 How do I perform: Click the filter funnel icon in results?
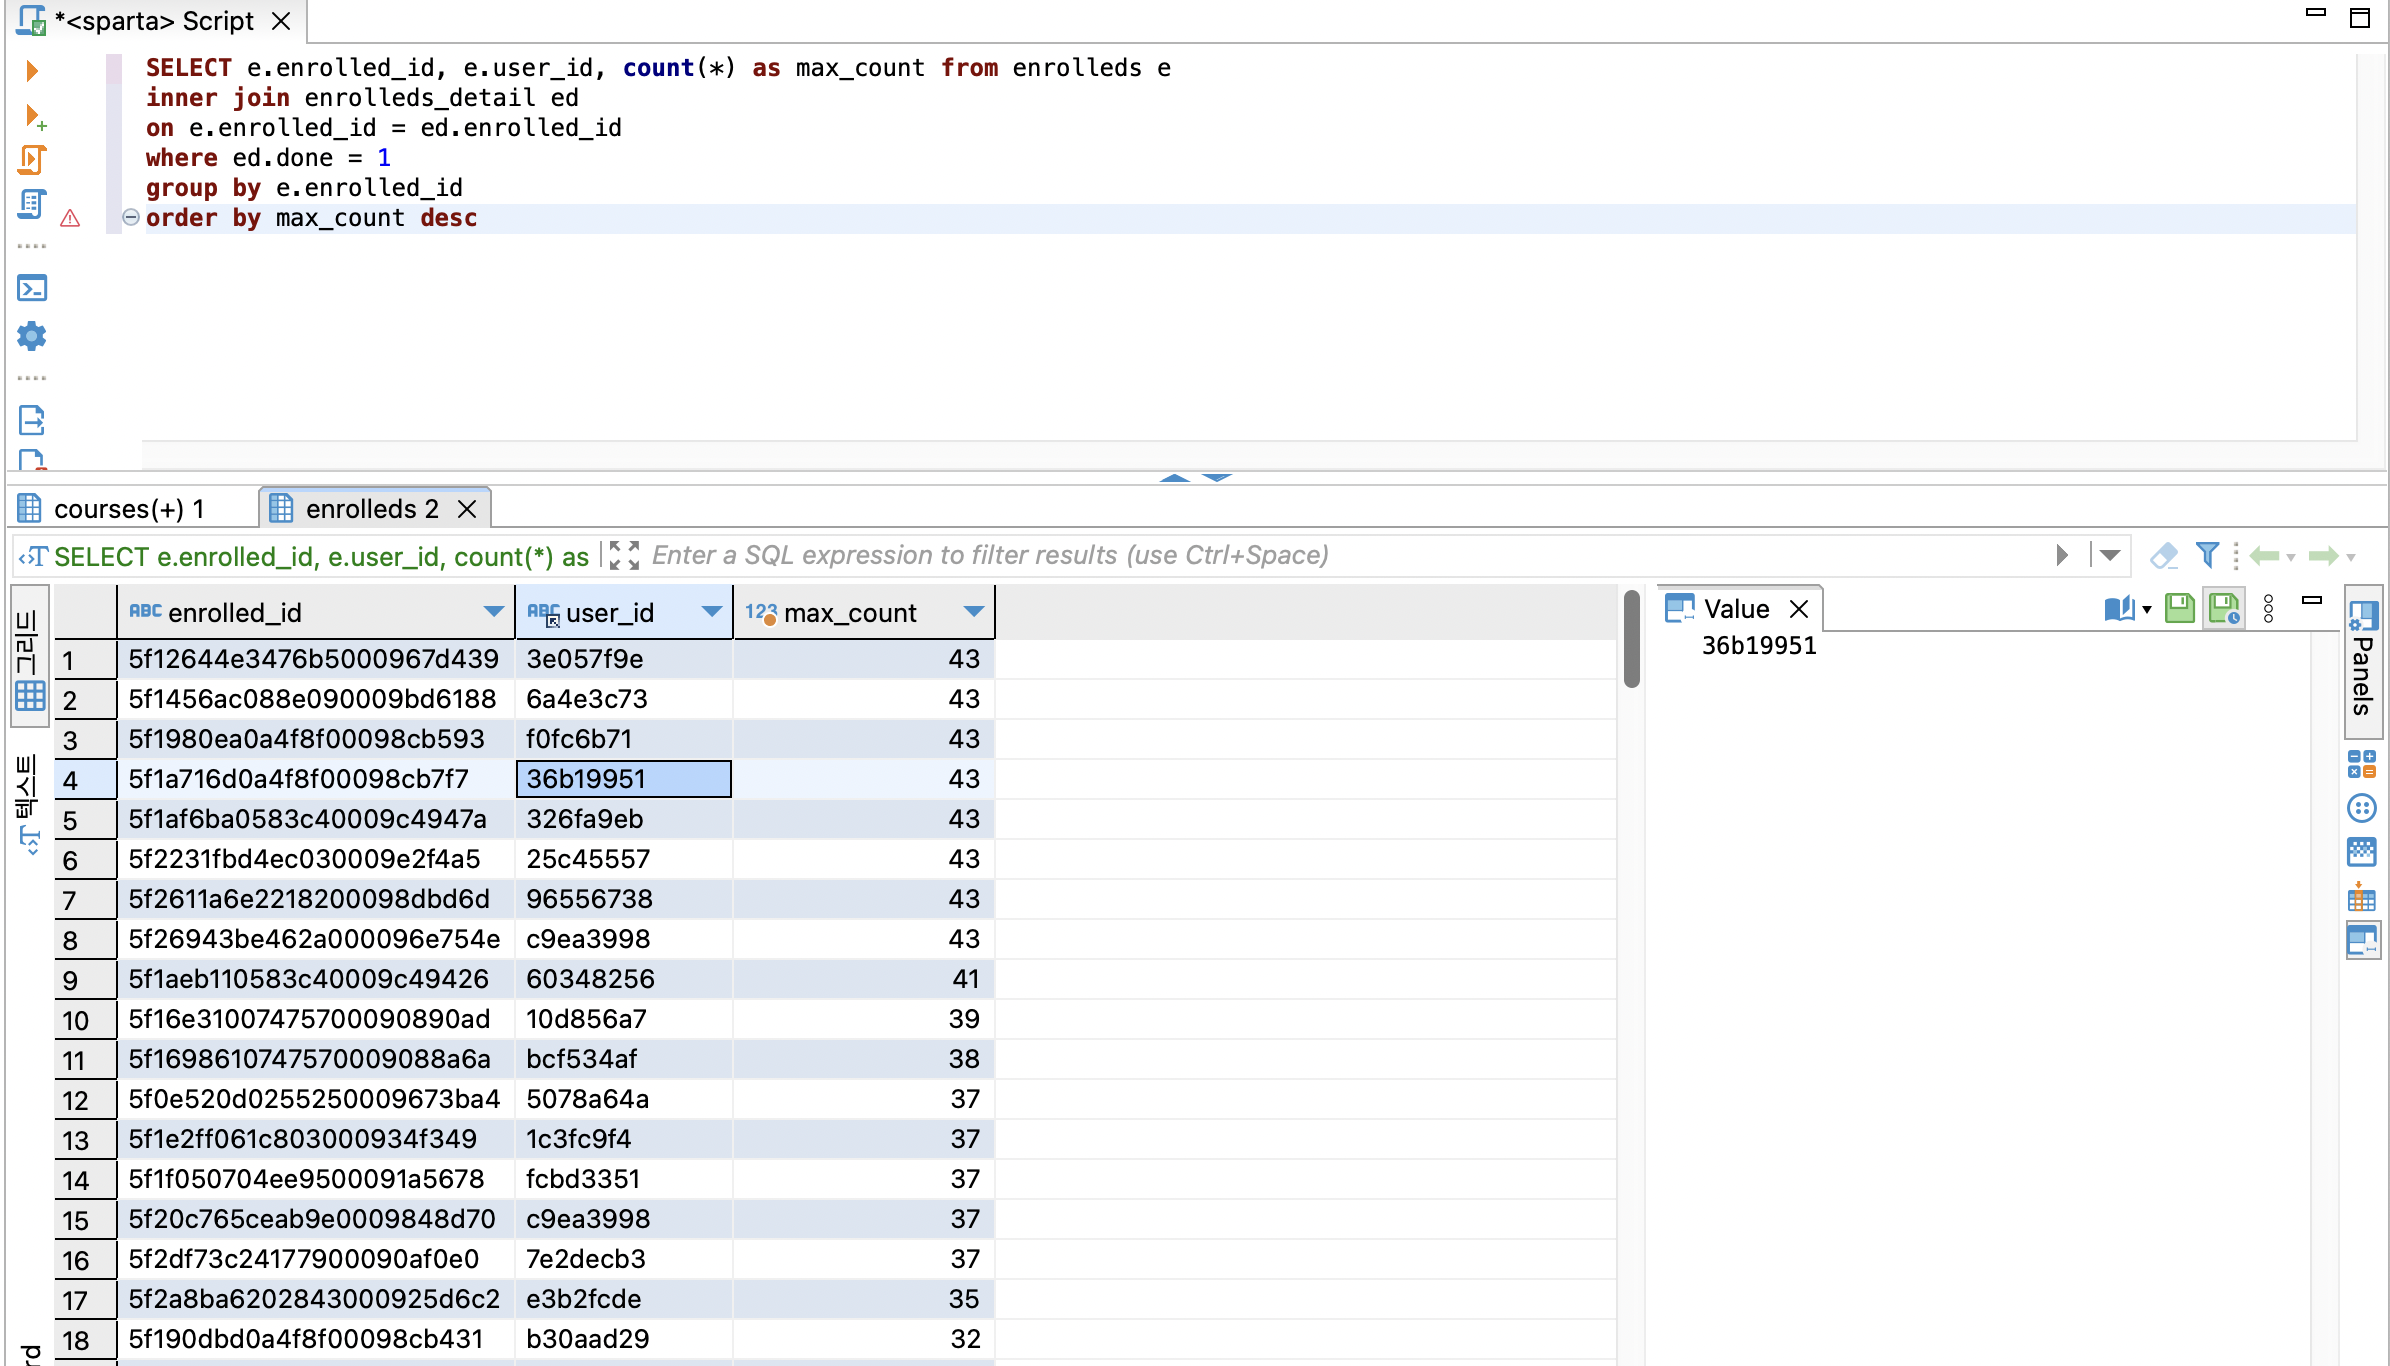2207,555
